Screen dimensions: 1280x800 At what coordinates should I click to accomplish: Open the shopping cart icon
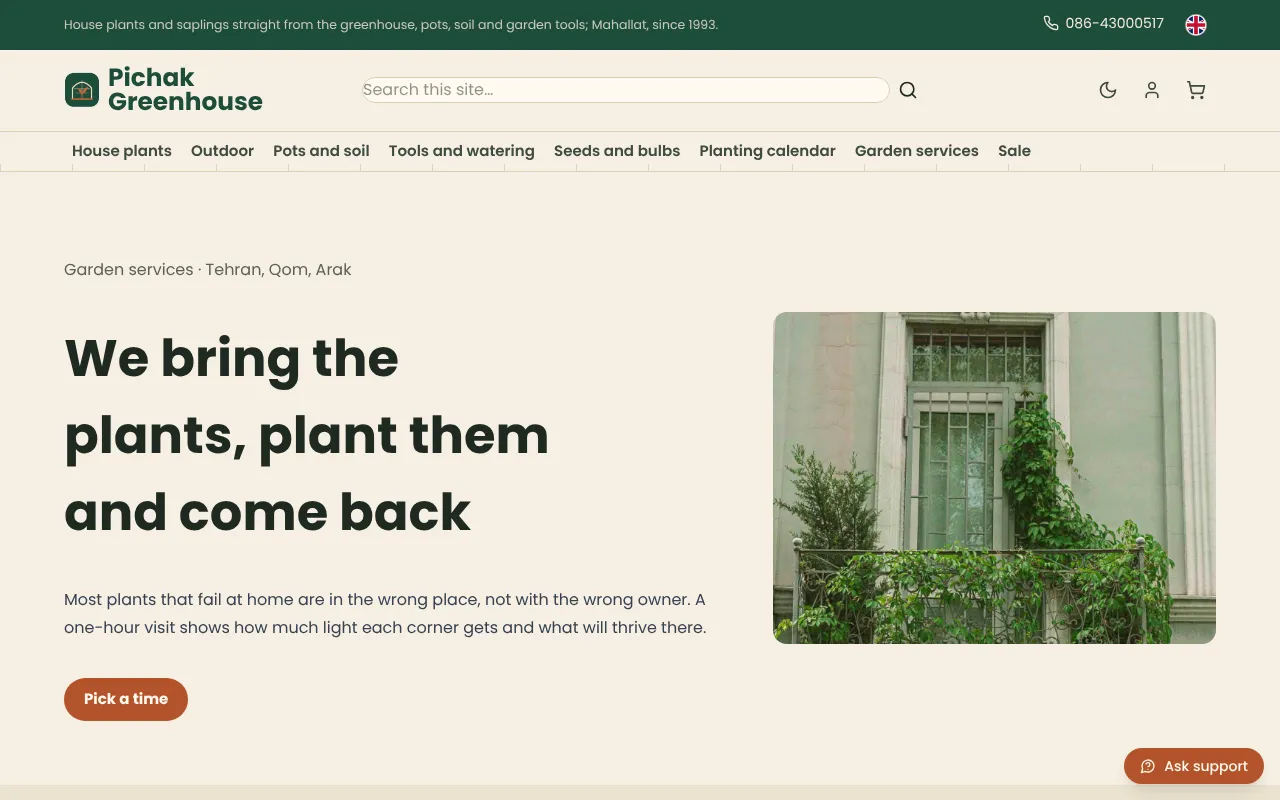1196,90
